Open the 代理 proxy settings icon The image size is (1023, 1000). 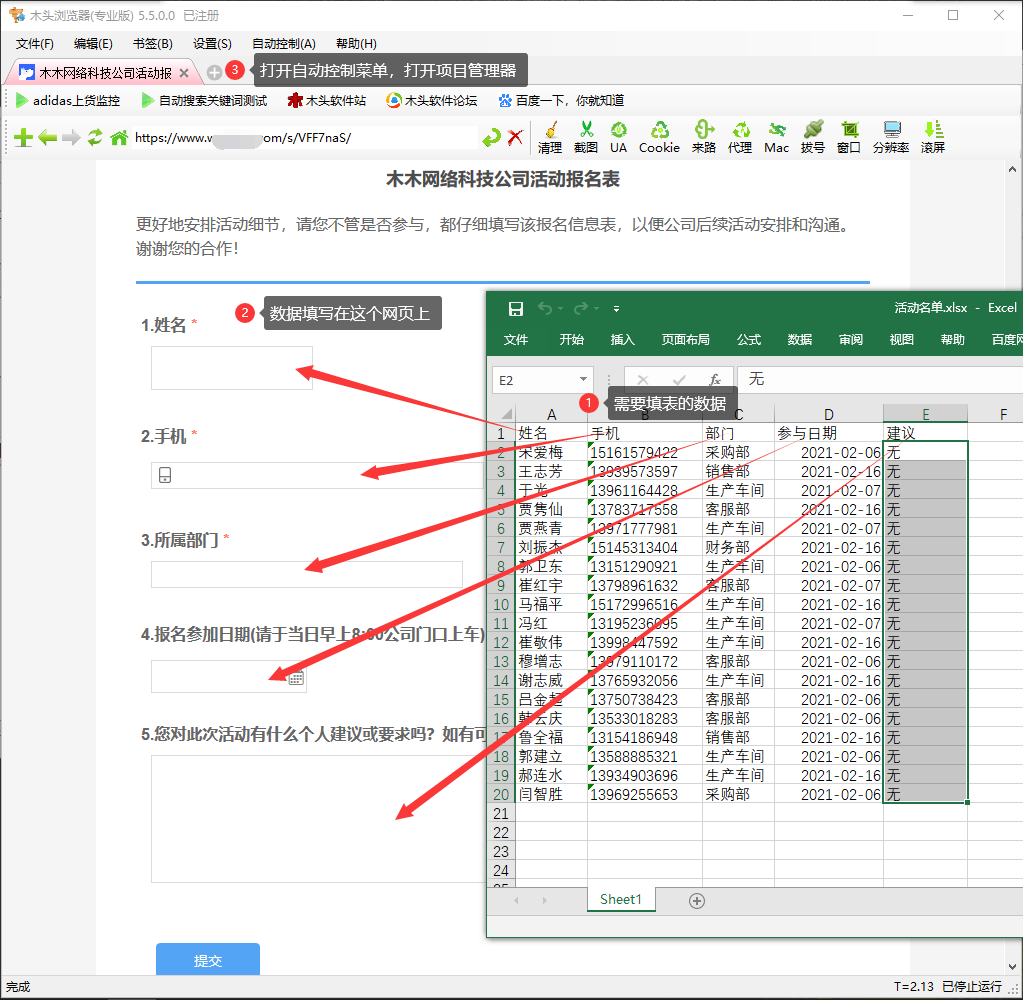pyautogui.click(x=740, y=137)
